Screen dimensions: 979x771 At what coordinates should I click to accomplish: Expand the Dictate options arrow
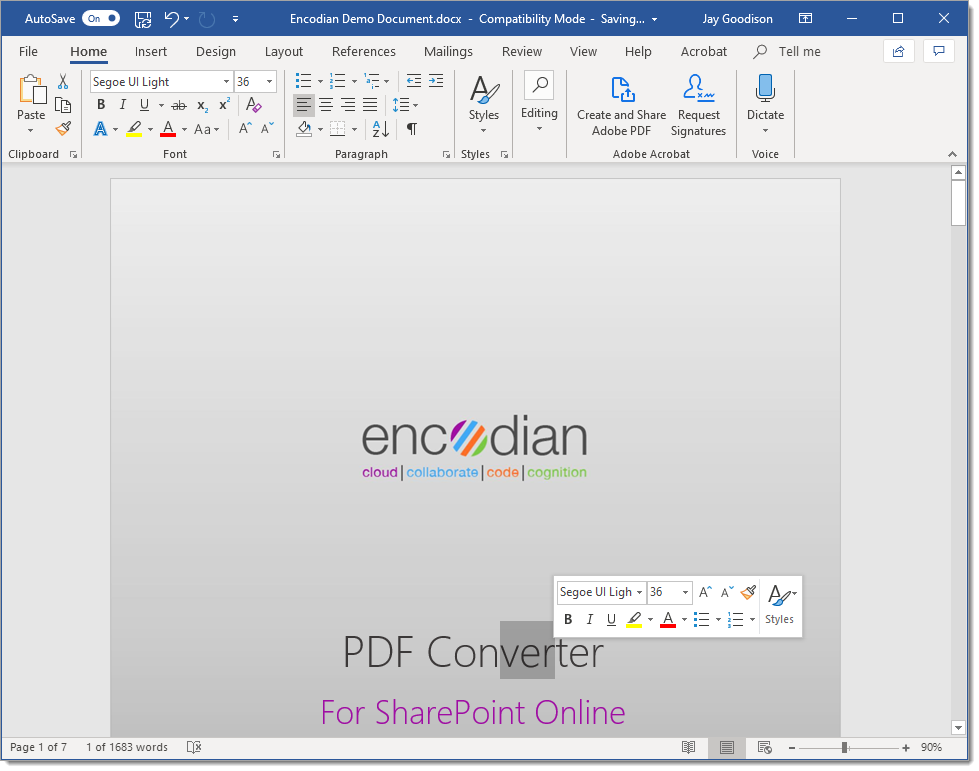point(765,131)
